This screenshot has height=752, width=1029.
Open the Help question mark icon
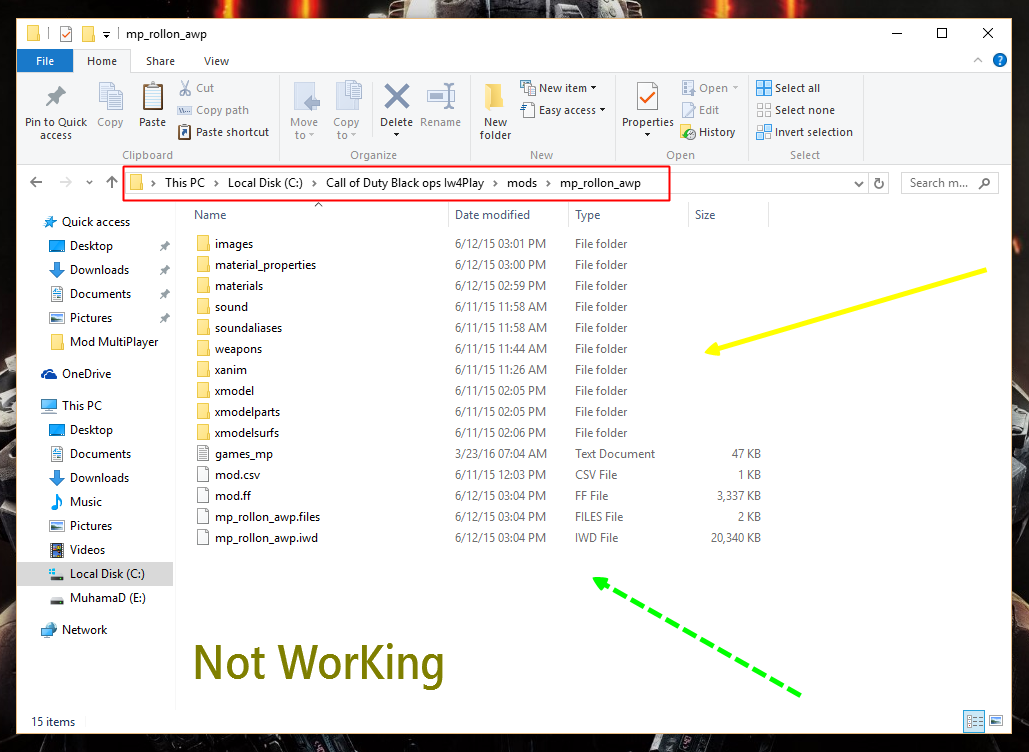click(x=999, y=61)
